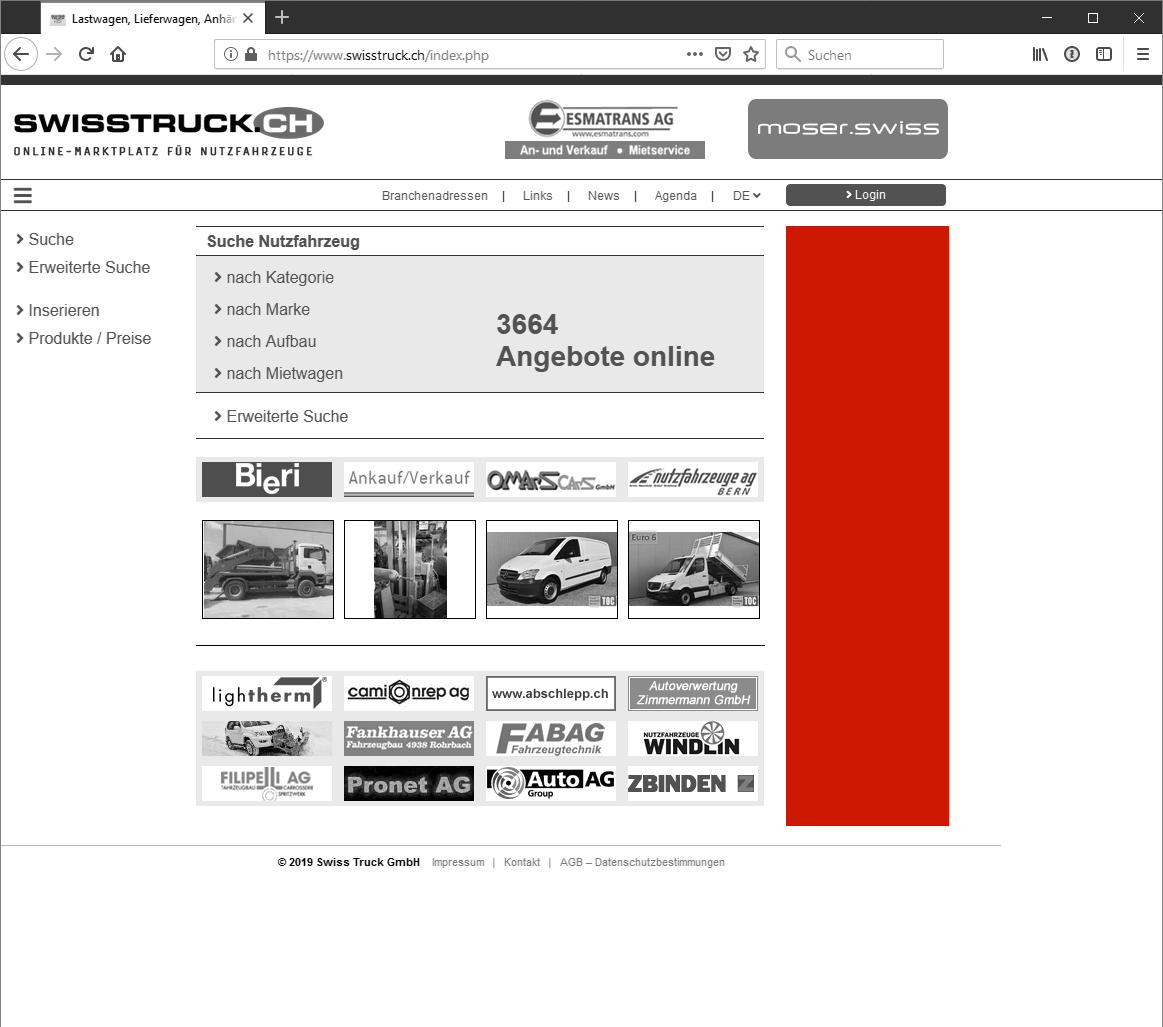Open the News menu item
This screenshot has width=1163, height=1027.
tap(603, 196)
